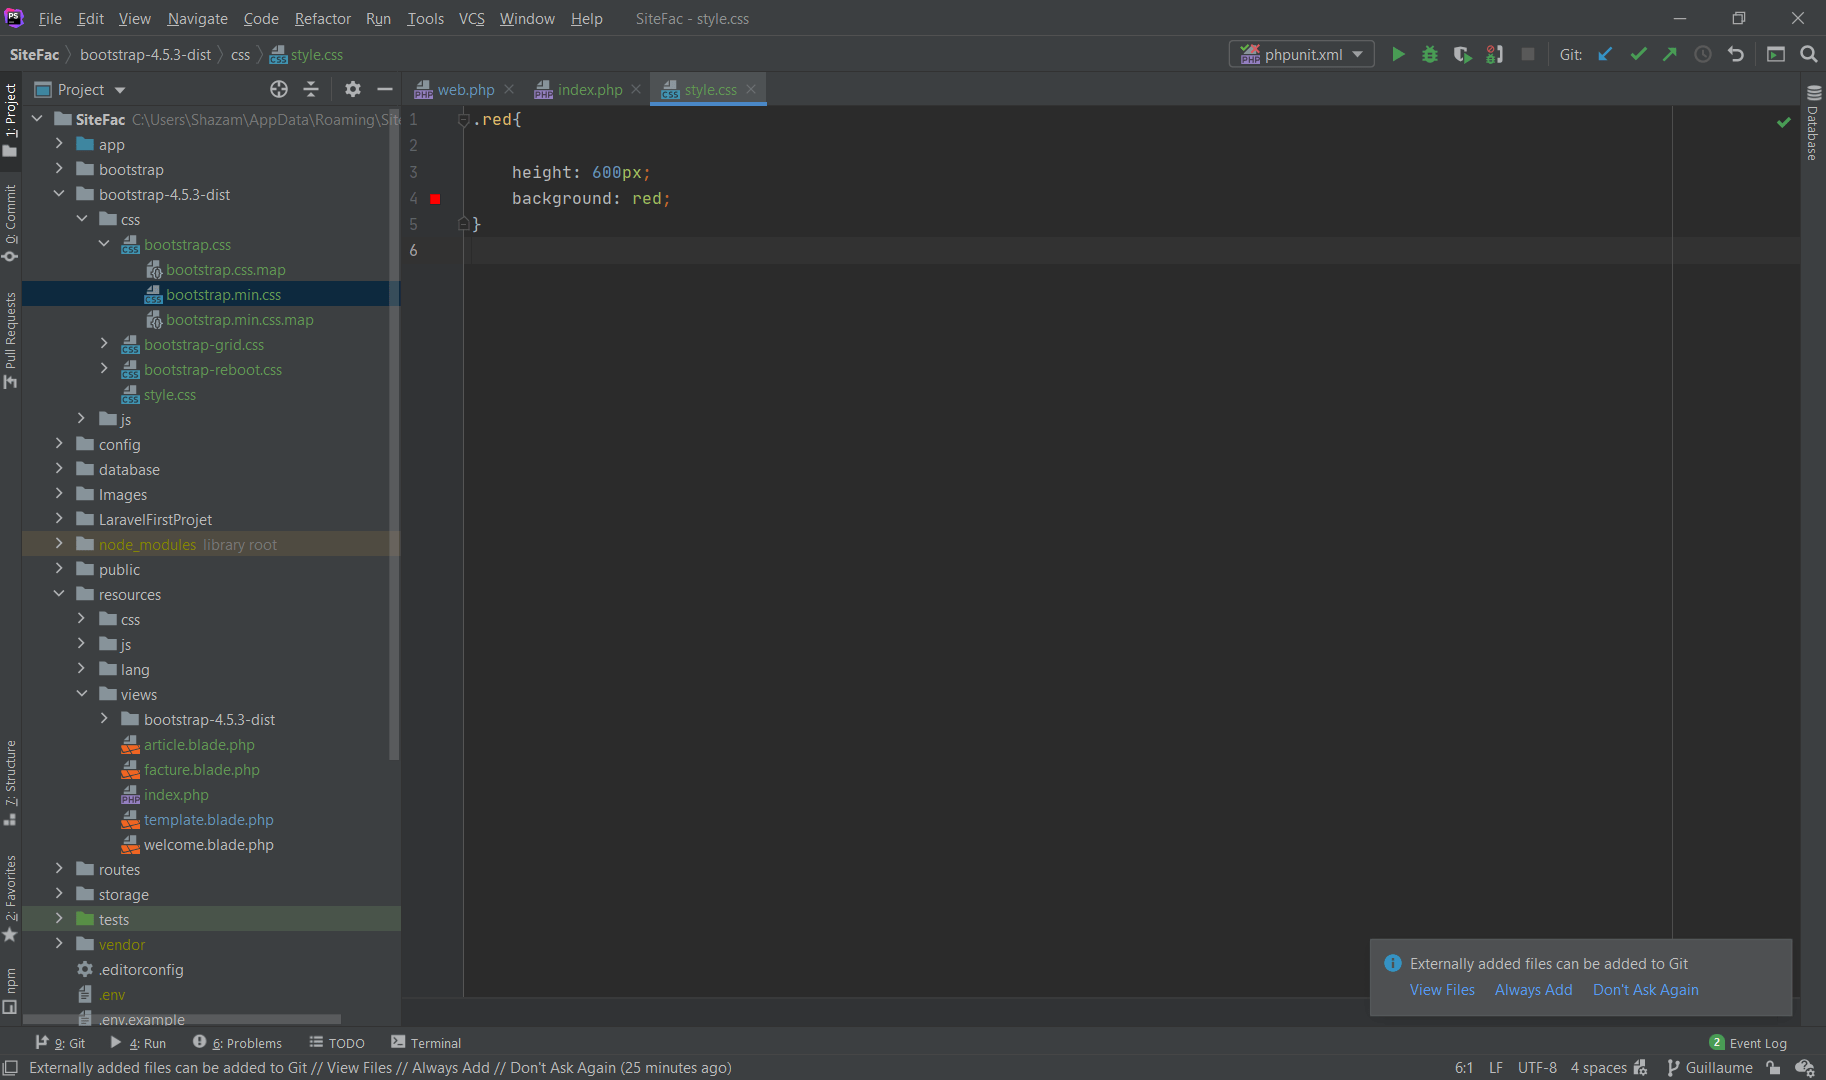The height and width of the screenshot is (1080, 1826).
Task: Open the Pull Requests tool window
Action: coord(10,340)
